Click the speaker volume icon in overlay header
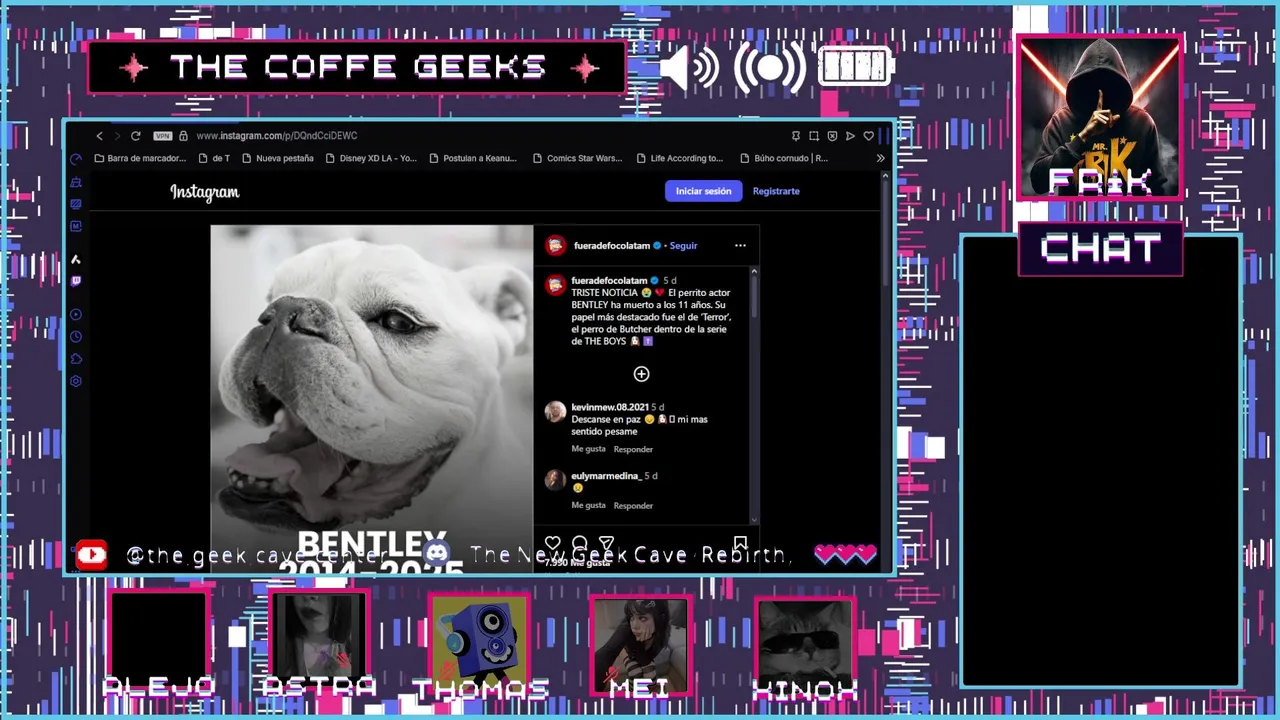The width and height of the screenshot is (1280, 720). click(689, 68)
